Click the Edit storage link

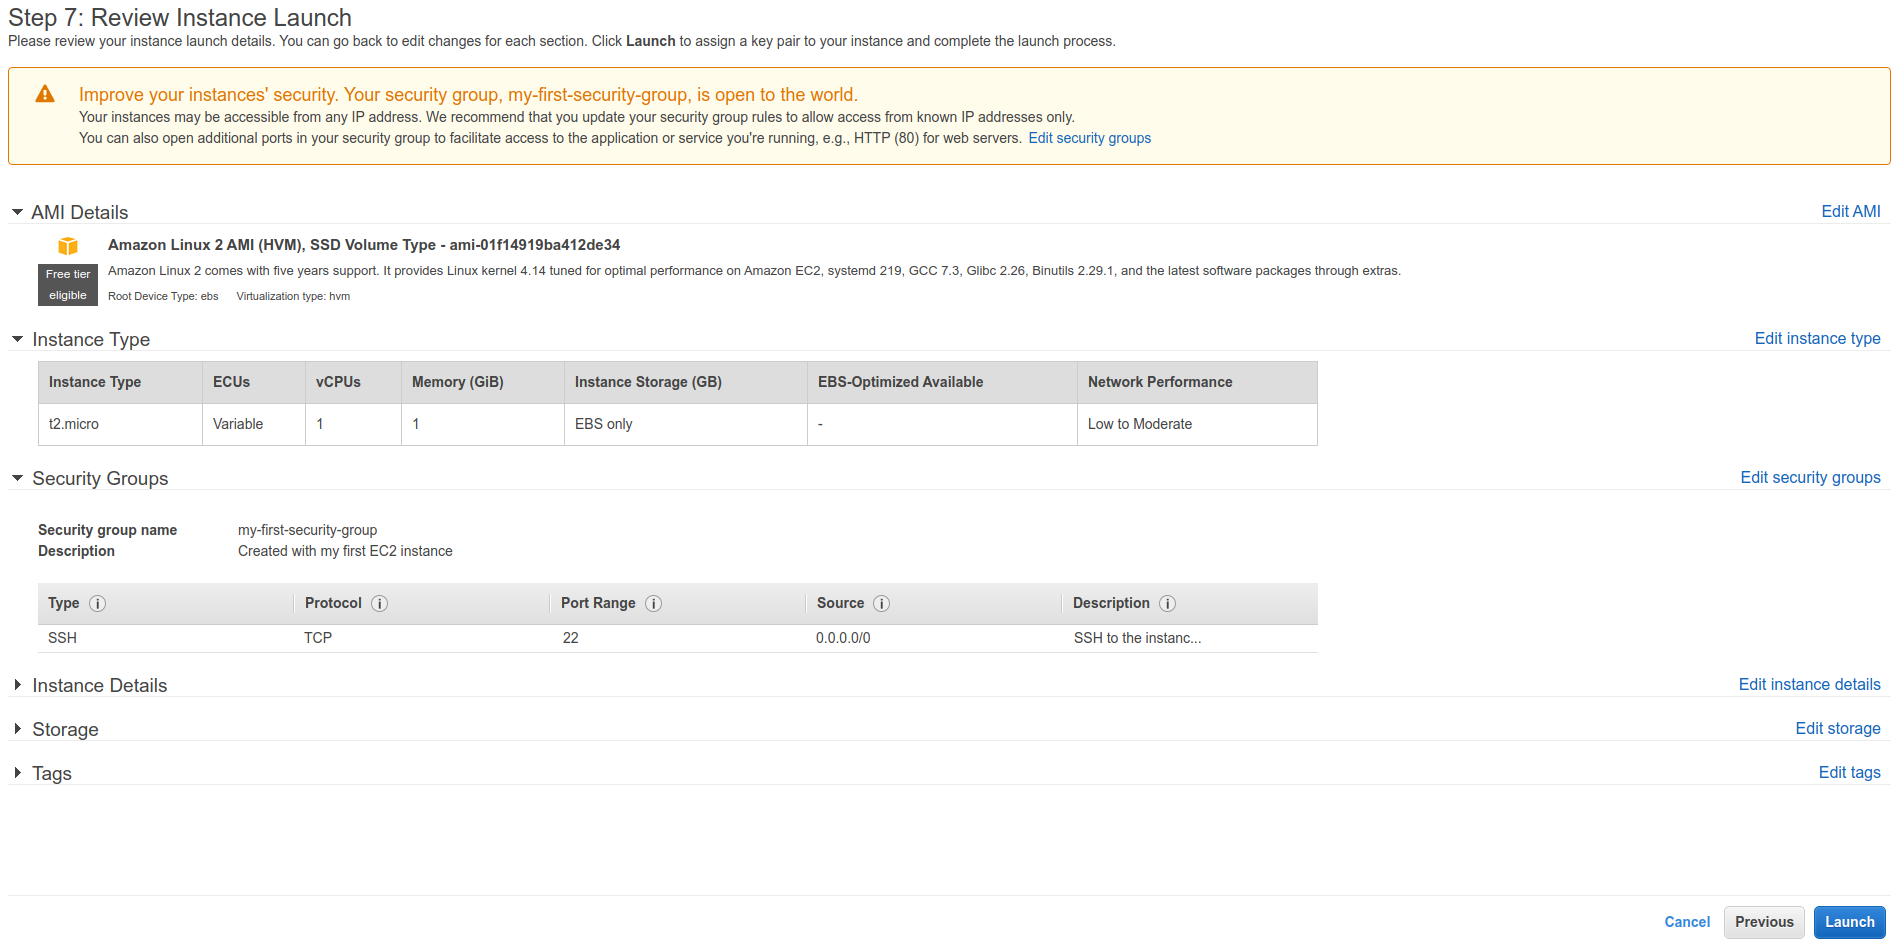click(x=1838, y=728)
